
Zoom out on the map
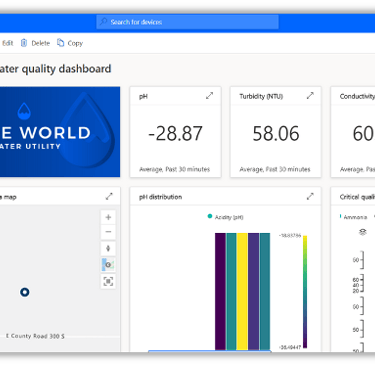pyautogui.click(x=108, y=232)
